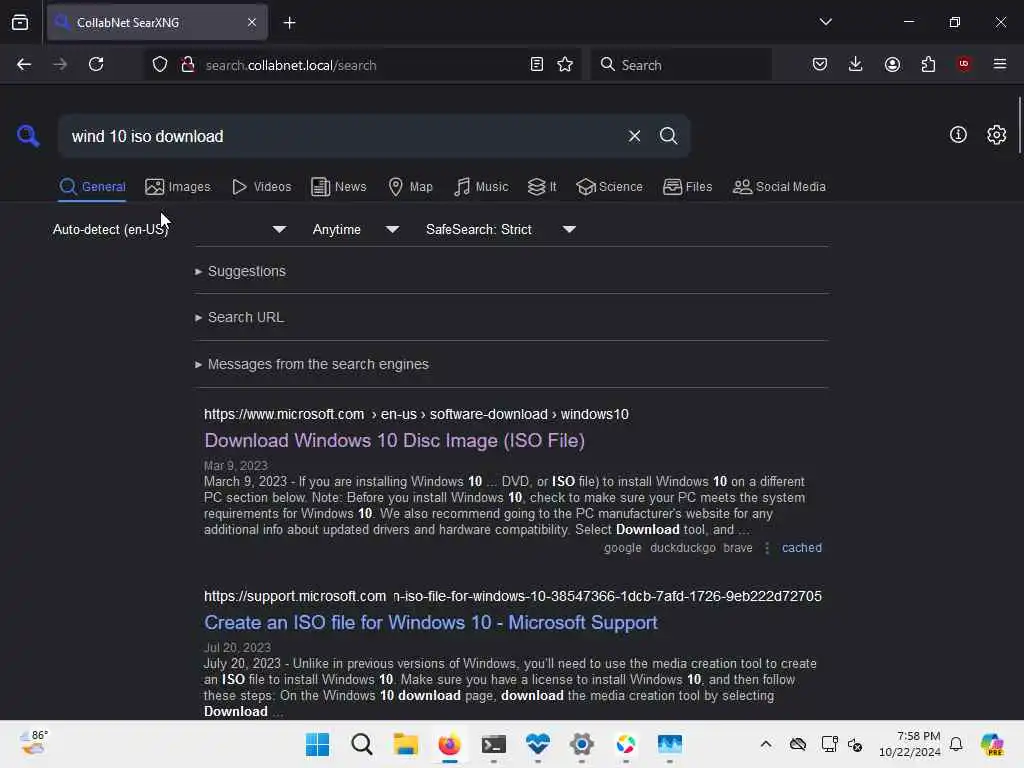List all tabs dropdown arrow
Viewport: 1024px width, 768px height.
(x=825, y=22)
